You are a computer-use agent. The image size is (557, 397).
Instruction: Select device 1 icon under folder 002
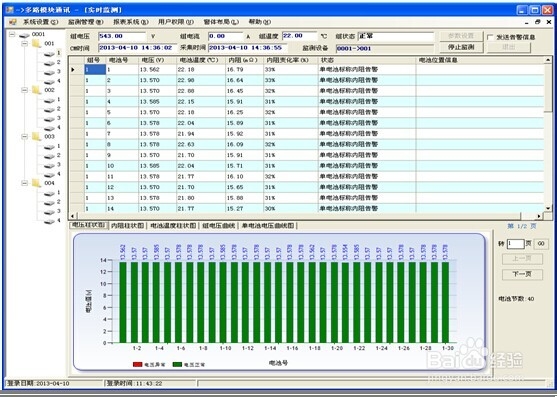click(49, 100)
